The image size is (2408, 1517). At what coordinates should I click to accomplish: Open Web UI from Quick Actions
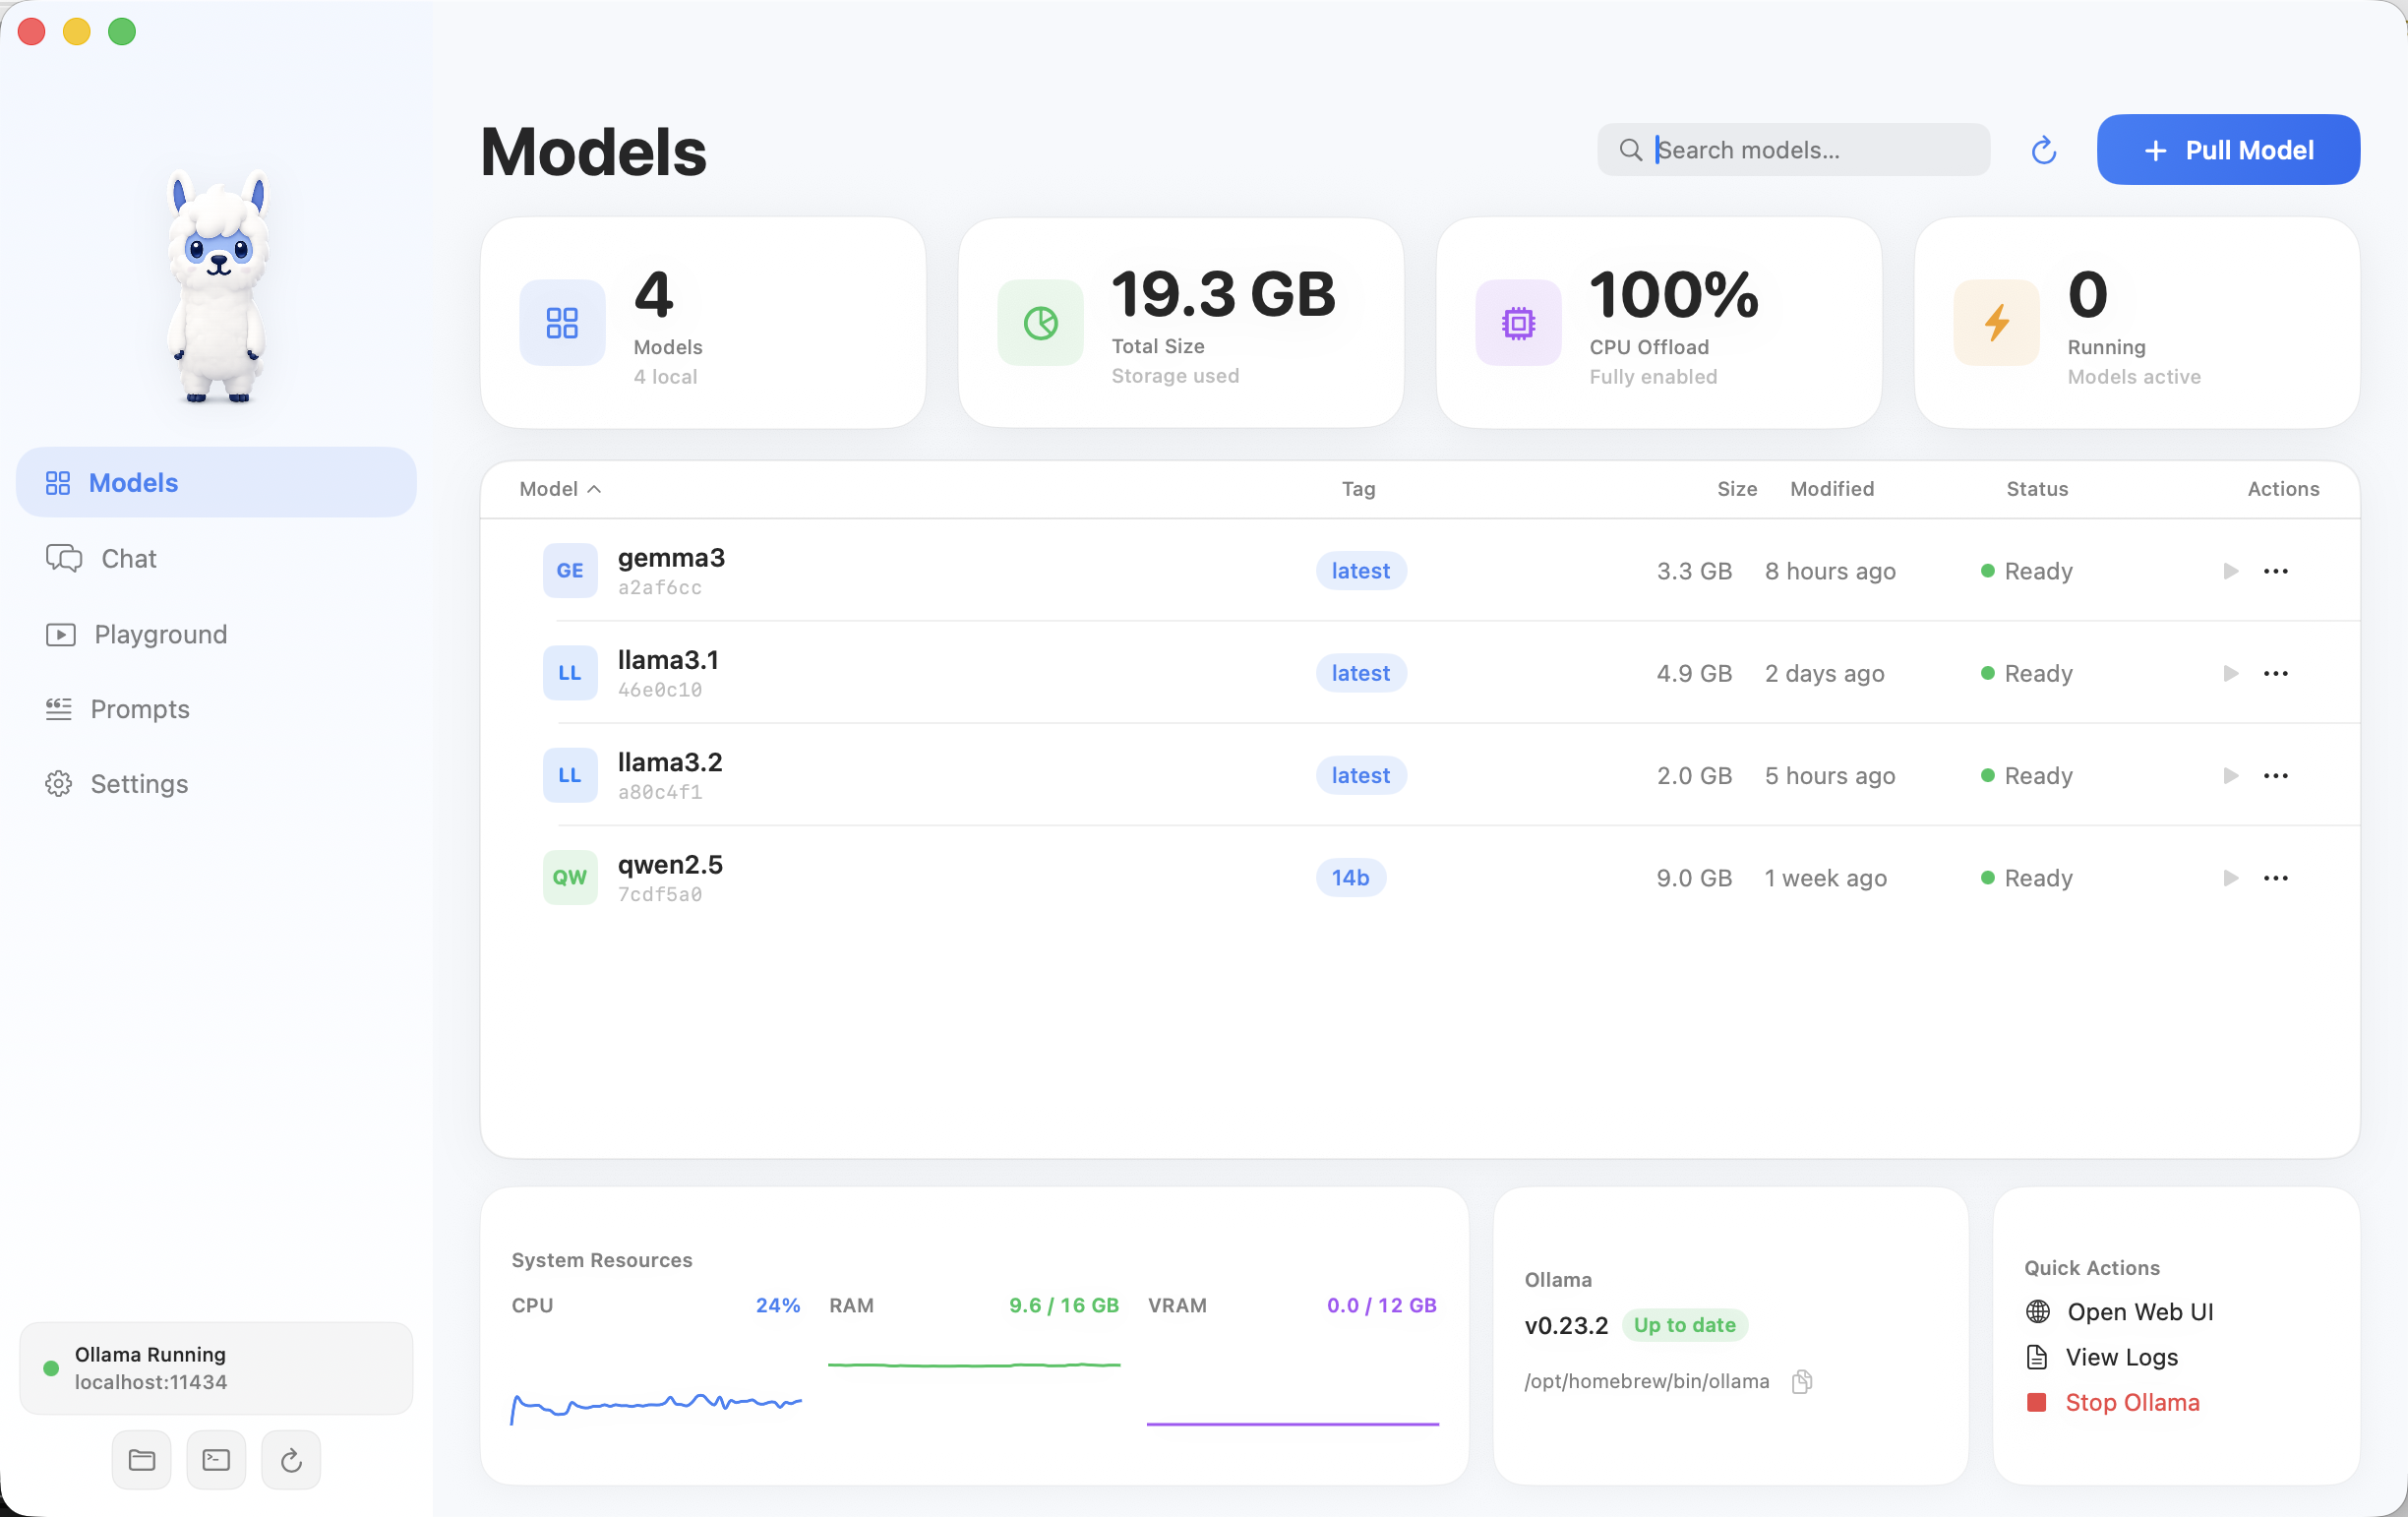[x=2119, y=1312]
